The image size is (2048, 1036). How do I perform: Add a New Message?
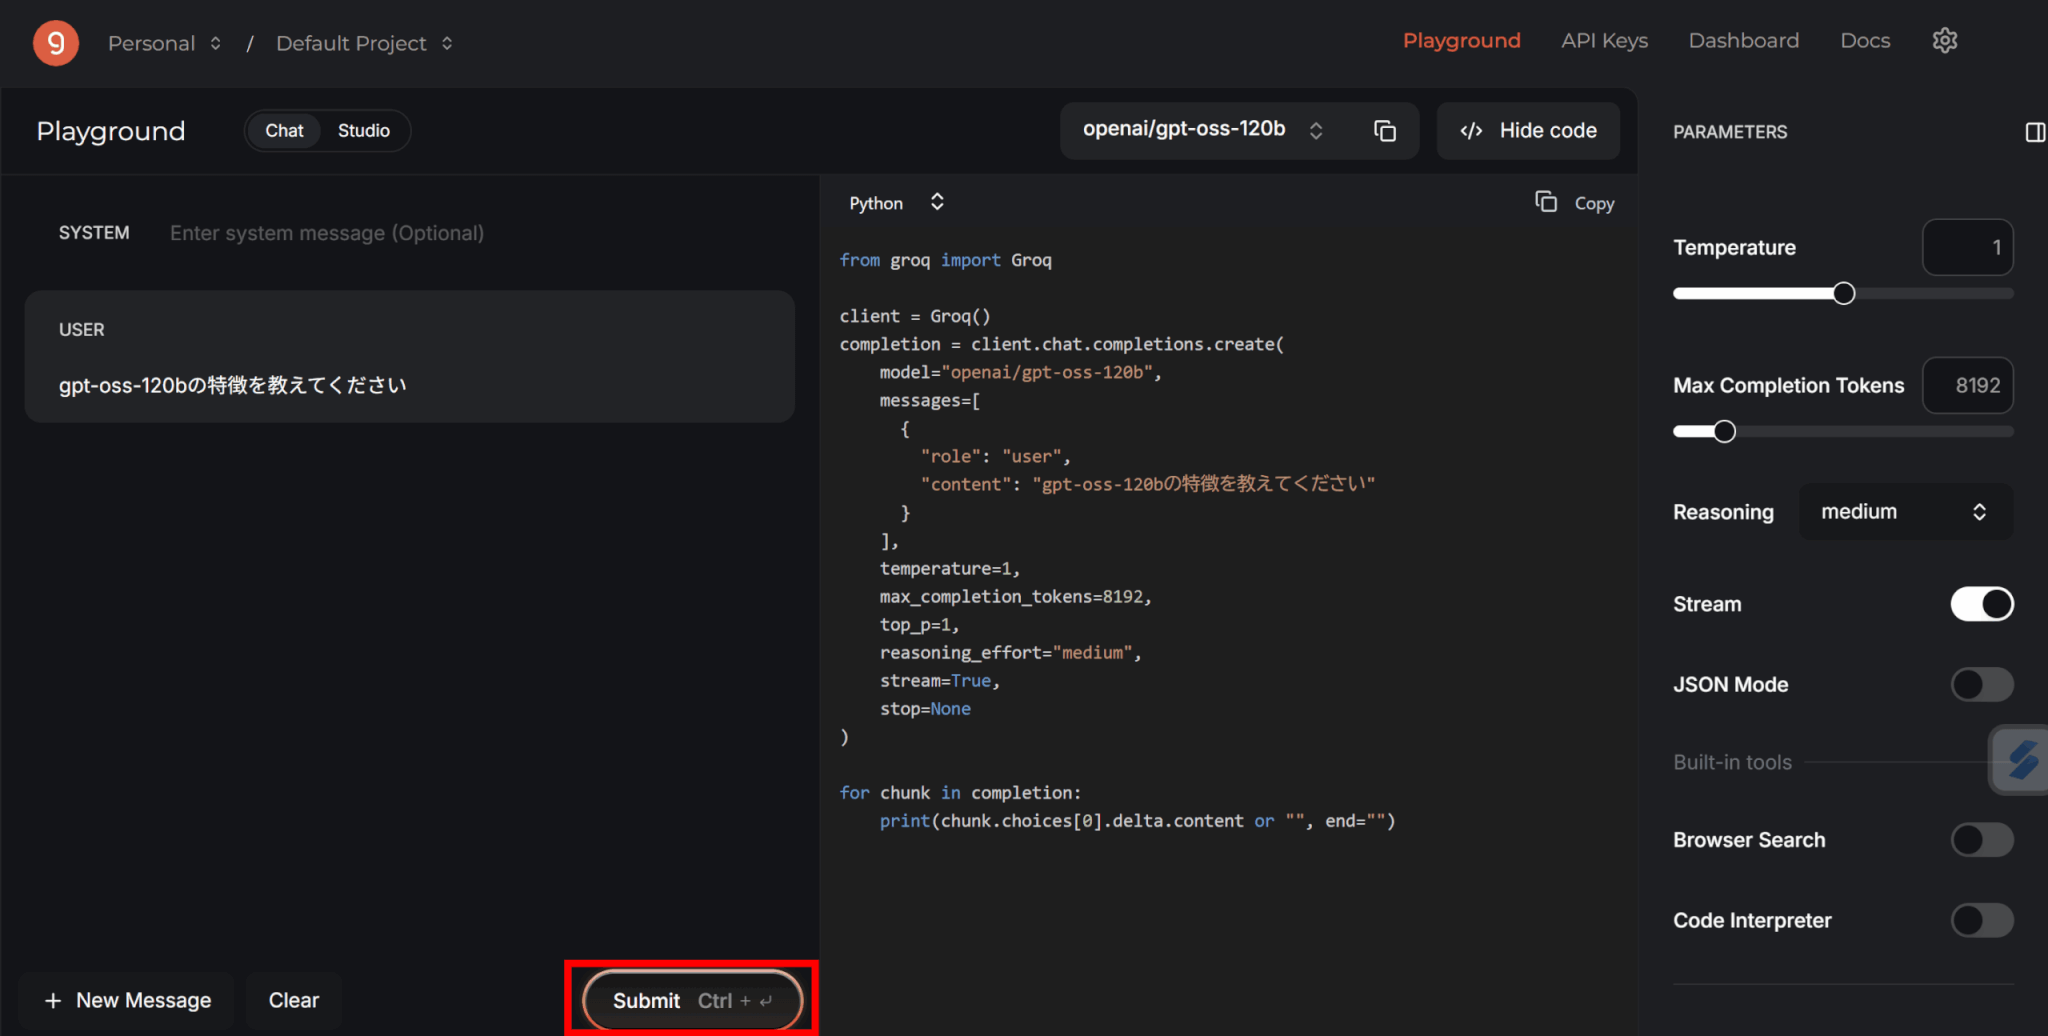point(127,1000)
